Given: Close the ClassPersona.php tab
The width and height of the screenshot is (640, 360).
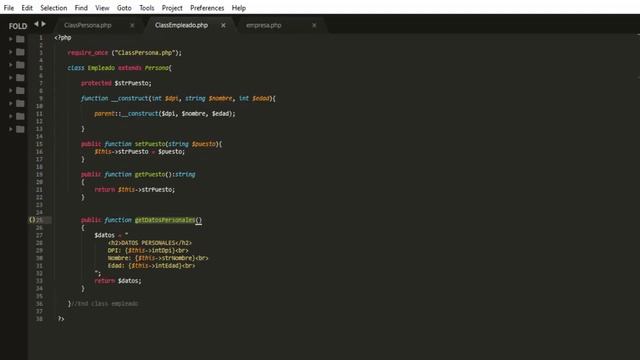Looking at the screenshot, I should 132,25.
